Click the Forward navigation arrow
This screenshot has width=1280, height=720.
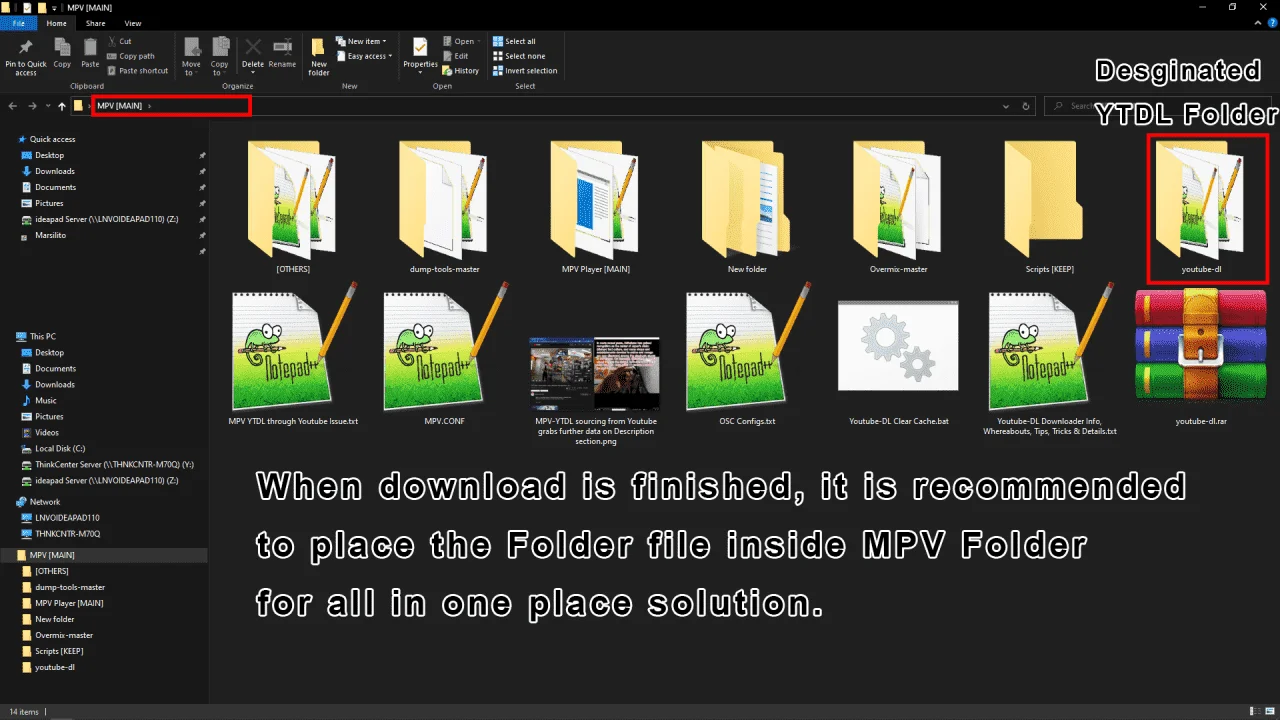(x=33, y=106)
